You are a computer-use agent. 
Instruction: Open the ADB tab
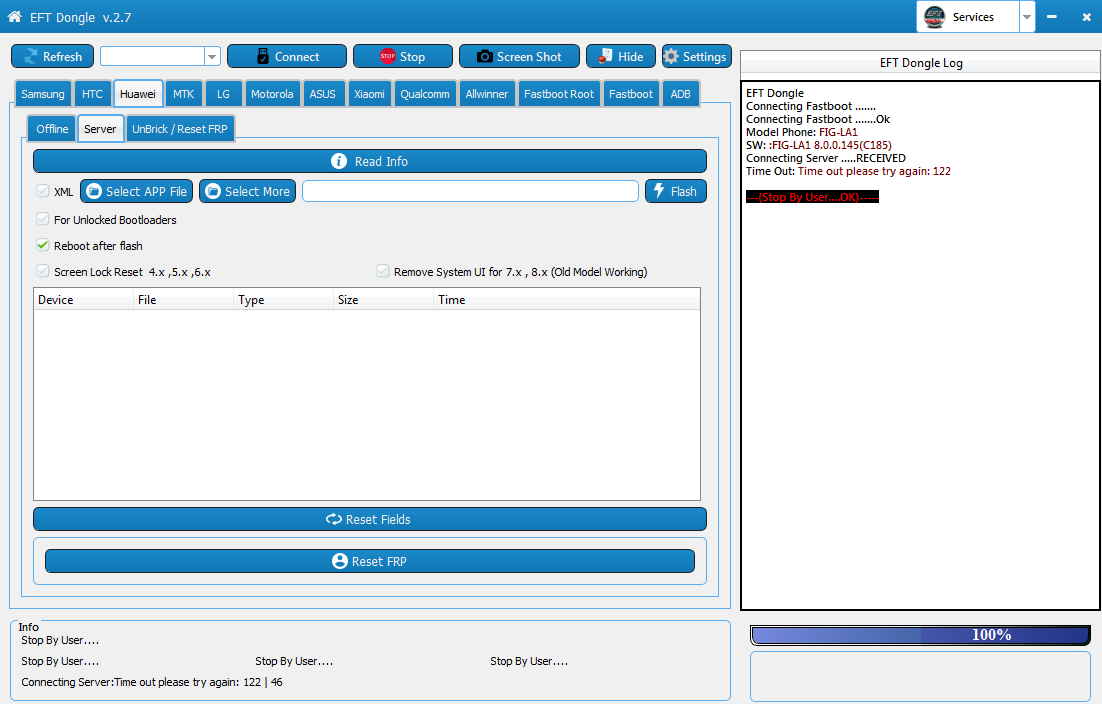(x=680, y=94)
